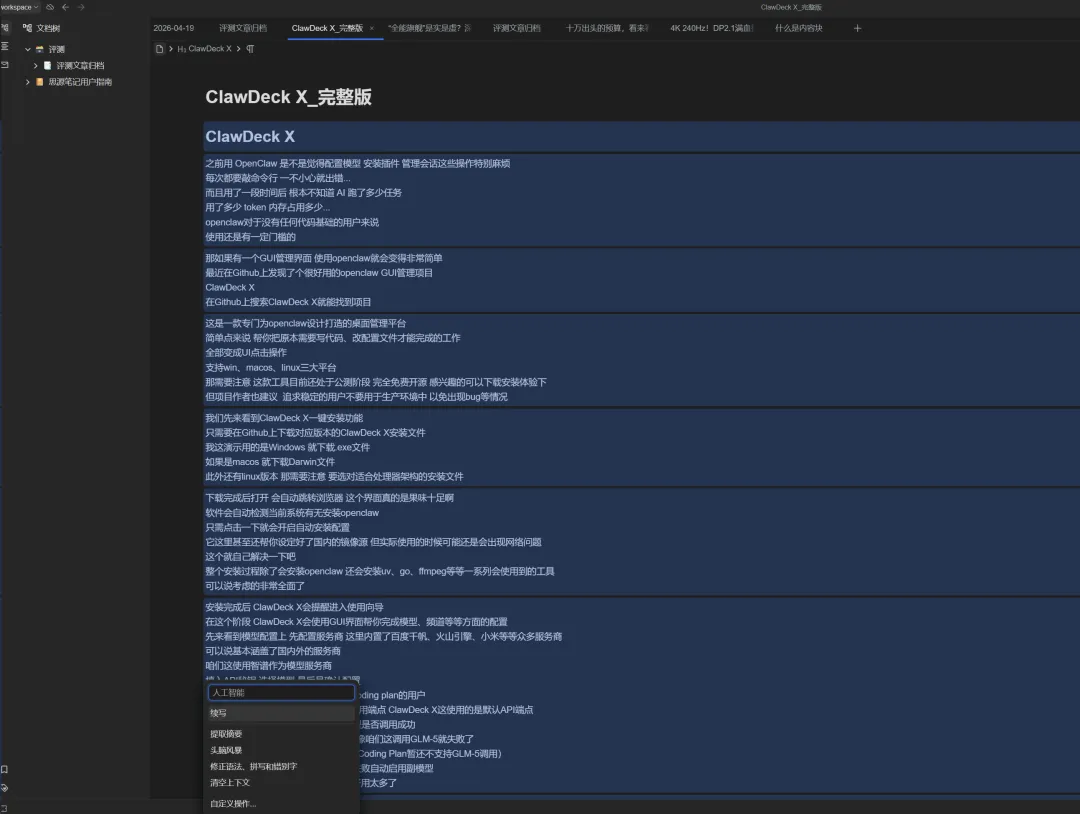
Task: Open 自定义操作... from the AI menu
Action: click(x=281, y=804)
